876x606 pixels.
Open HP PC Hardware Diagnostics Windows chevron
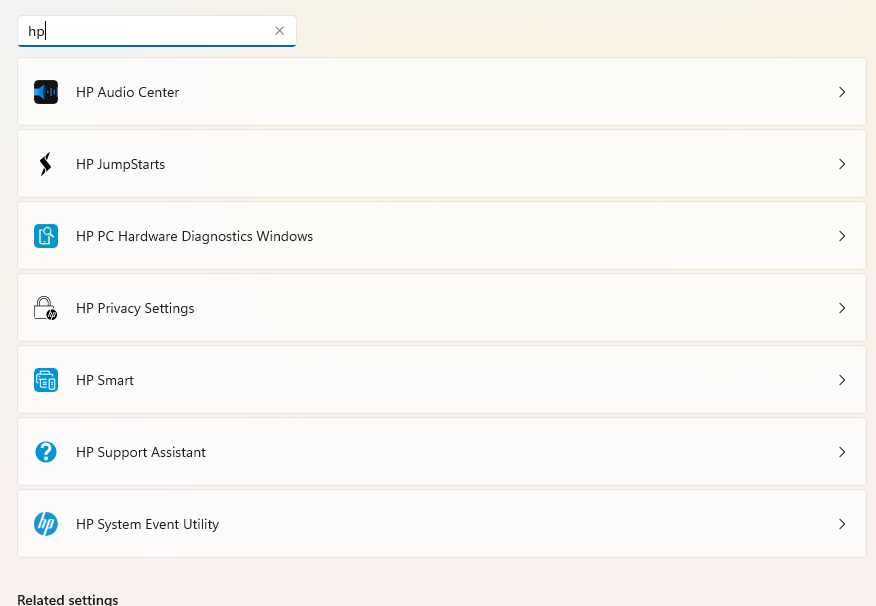[x=842, y=236]
